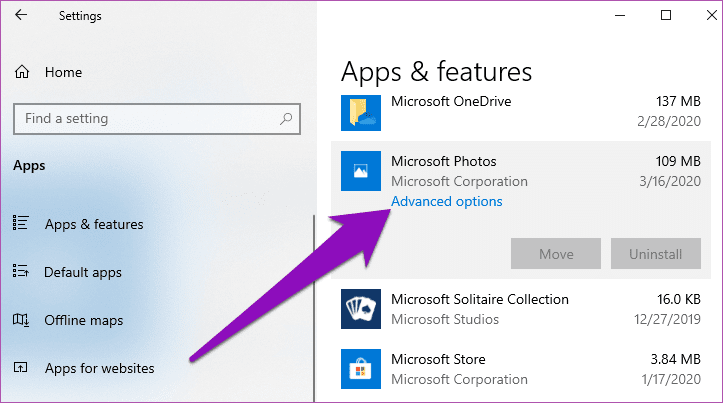The image size is (723, 403).
Task: Click the Offline maps icon
Action: coord(21,320)
